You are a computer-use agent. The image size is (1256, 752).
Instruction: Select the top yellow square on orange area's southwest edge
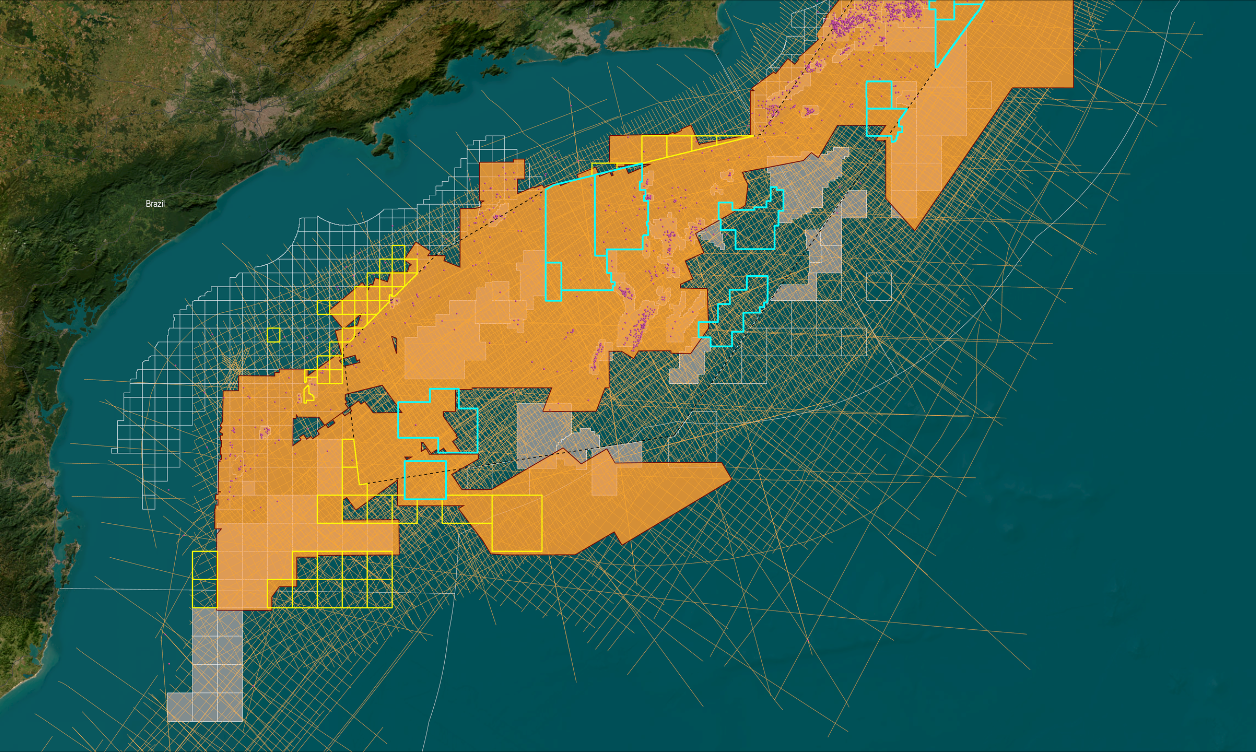point(204,564)
